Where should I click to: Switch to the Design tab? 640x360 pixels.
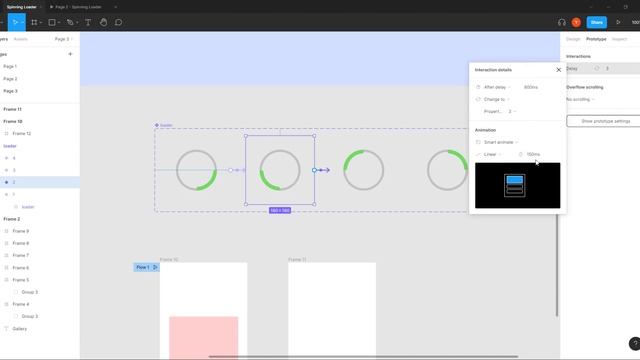(x=573, y=39)
